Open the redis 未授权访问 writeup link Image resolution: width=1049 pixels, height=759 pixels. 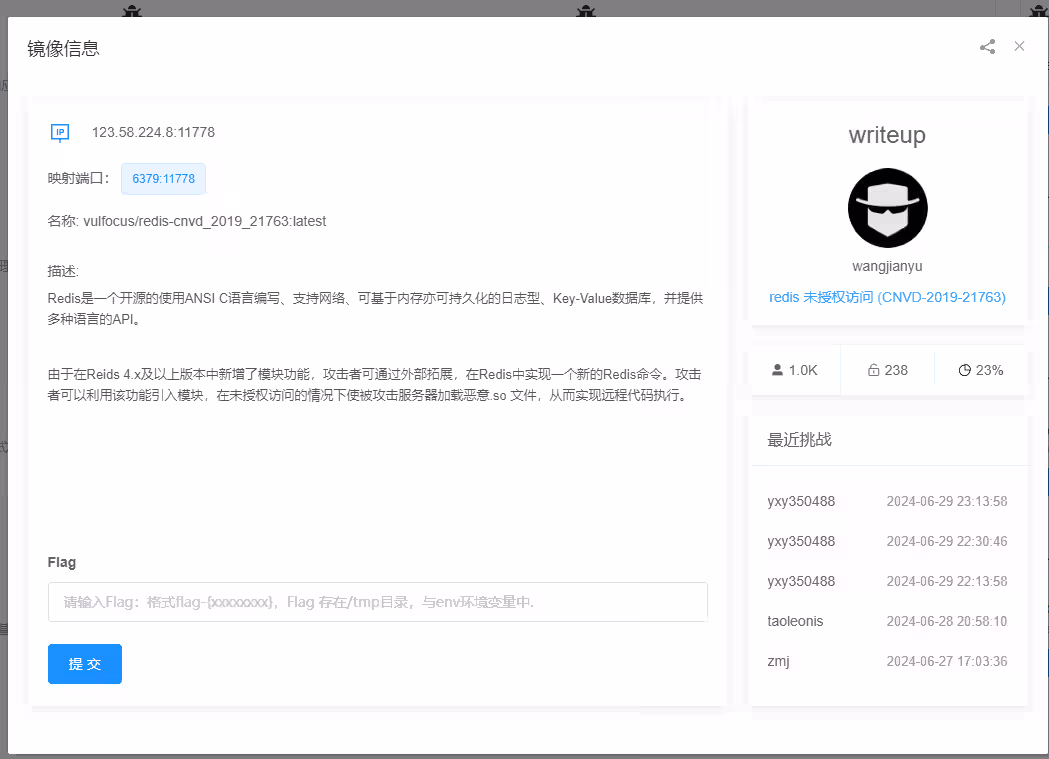887,297
